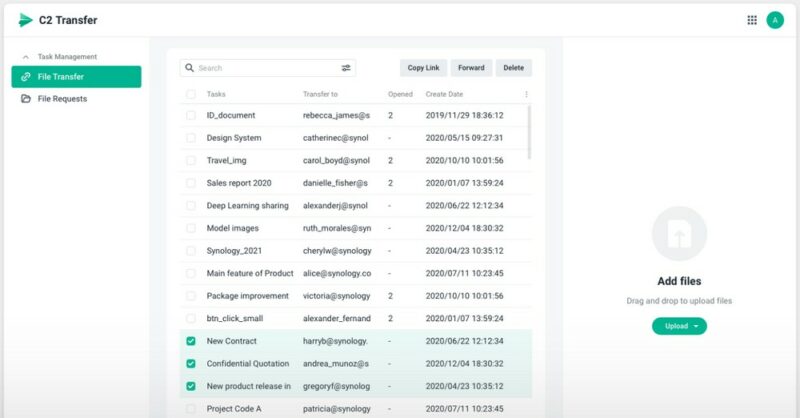The width and height of the screenshot is (800, 418).
Task: Select the Project Code A task
Action: coord(234,409)
